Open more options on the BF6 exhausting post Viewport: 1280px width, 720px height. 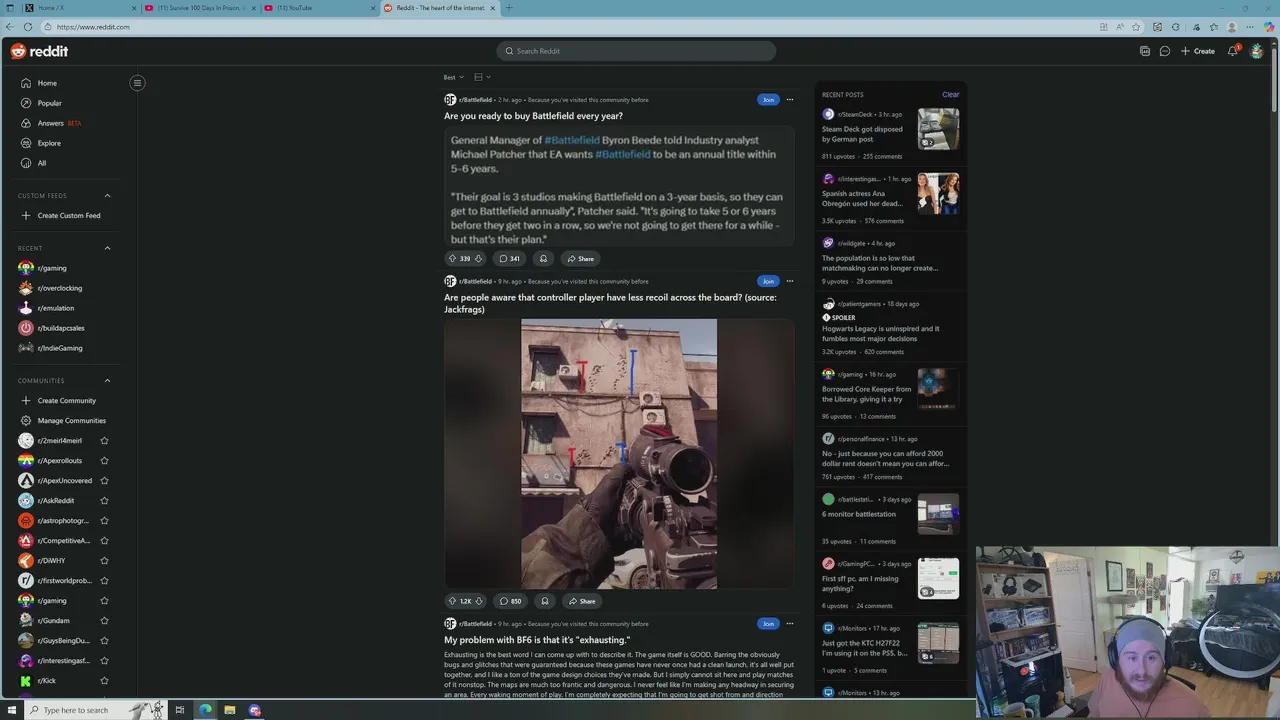click(789, 624)
